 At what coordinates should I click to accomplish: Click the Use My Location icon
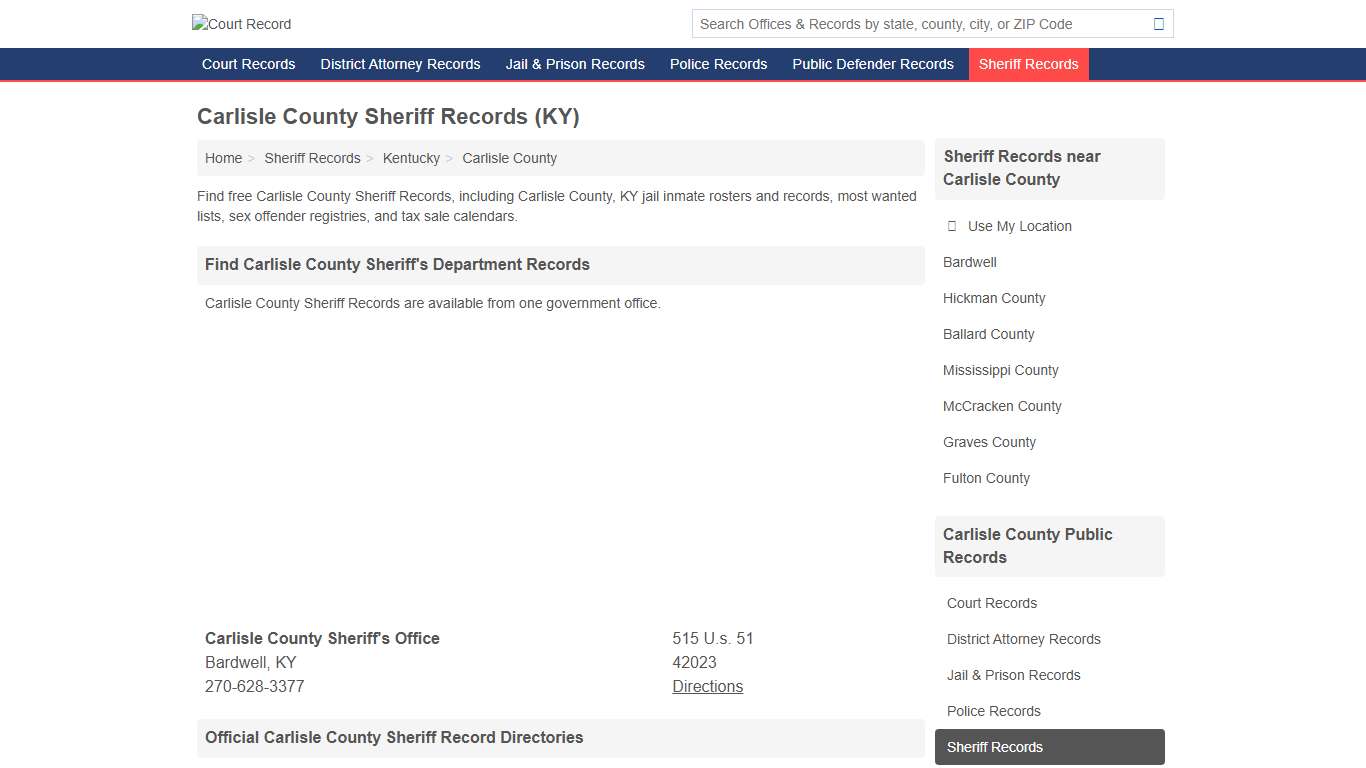[951, 226]
